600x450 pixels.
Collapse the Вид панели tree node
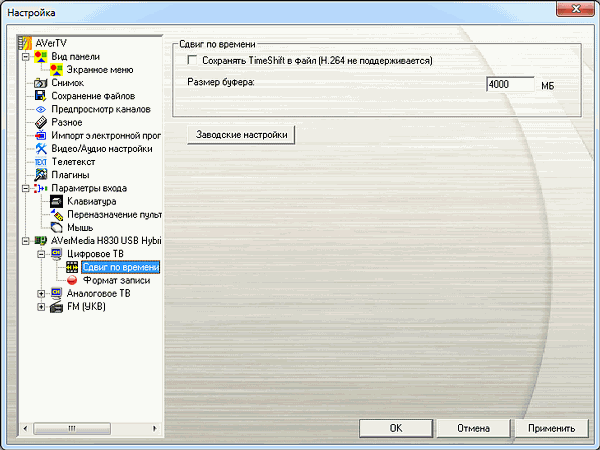[25, 57]
